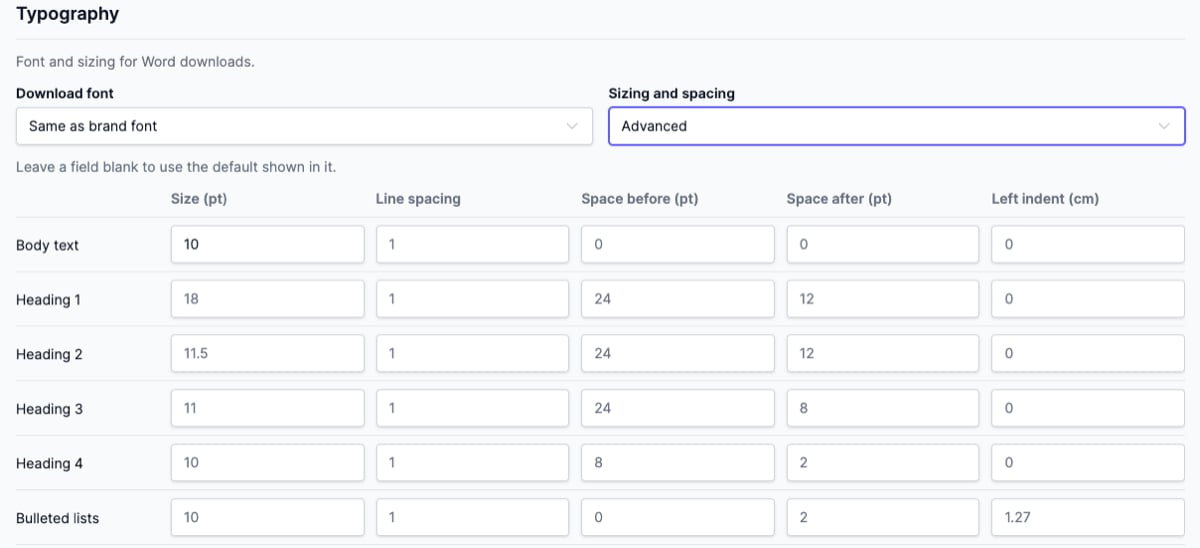1200x548 pixels.
Task: Click Body text Space after field
Action: pyautogui.click(x=883, y=244)
